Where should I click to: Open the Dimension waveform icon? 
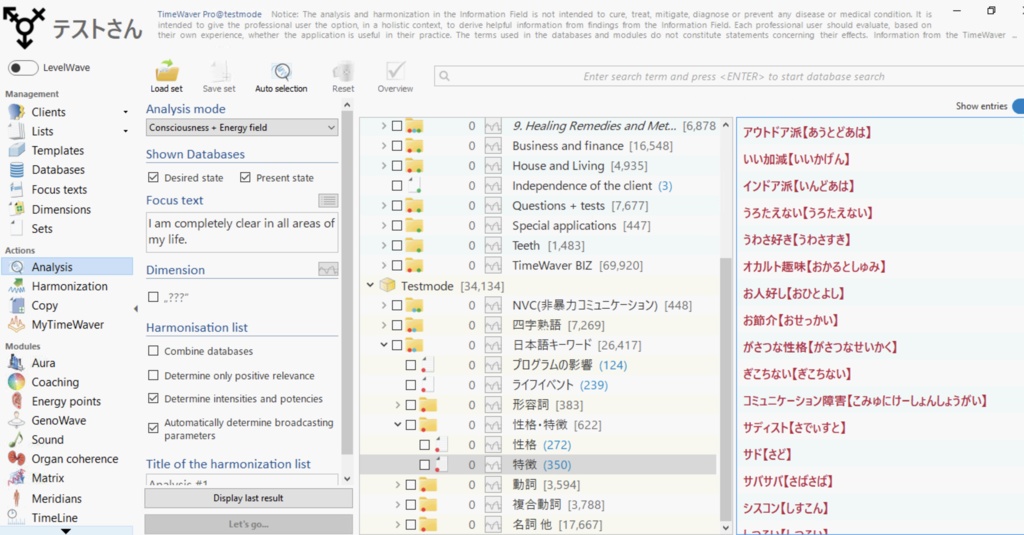(x=328, y=269)
